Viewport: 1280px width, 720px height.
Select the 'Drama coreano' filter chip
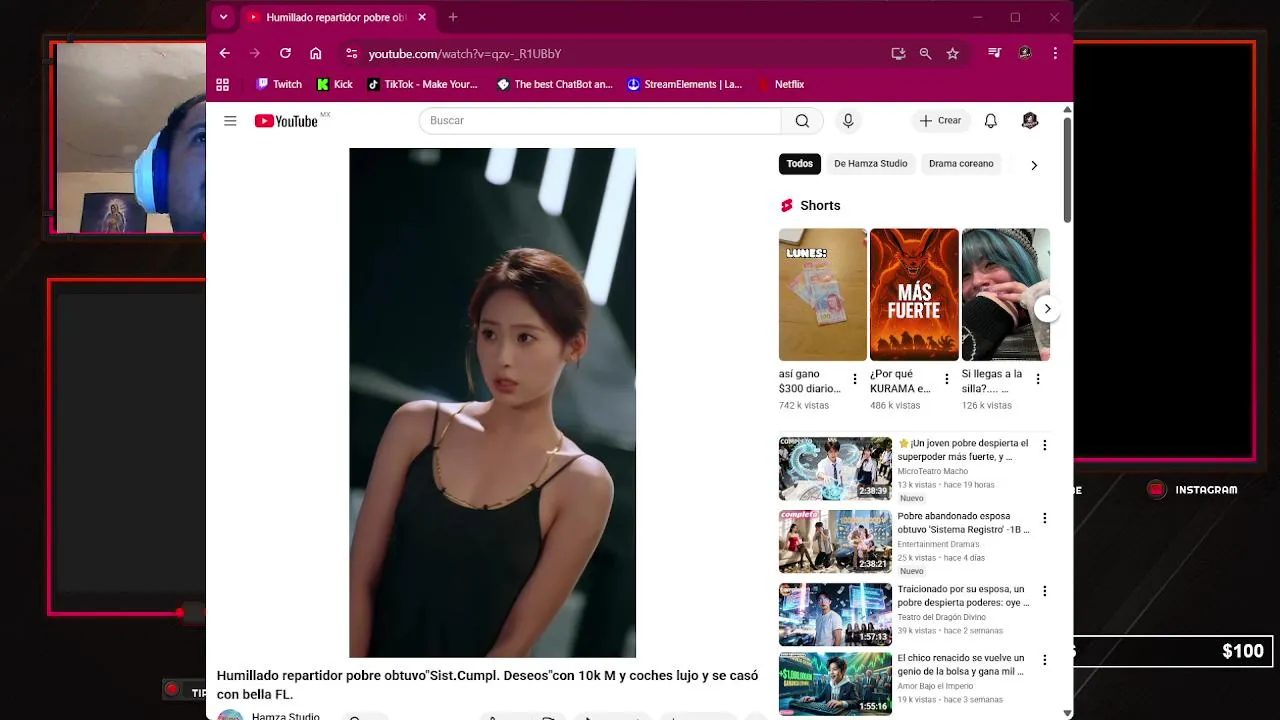click(961, 164)
